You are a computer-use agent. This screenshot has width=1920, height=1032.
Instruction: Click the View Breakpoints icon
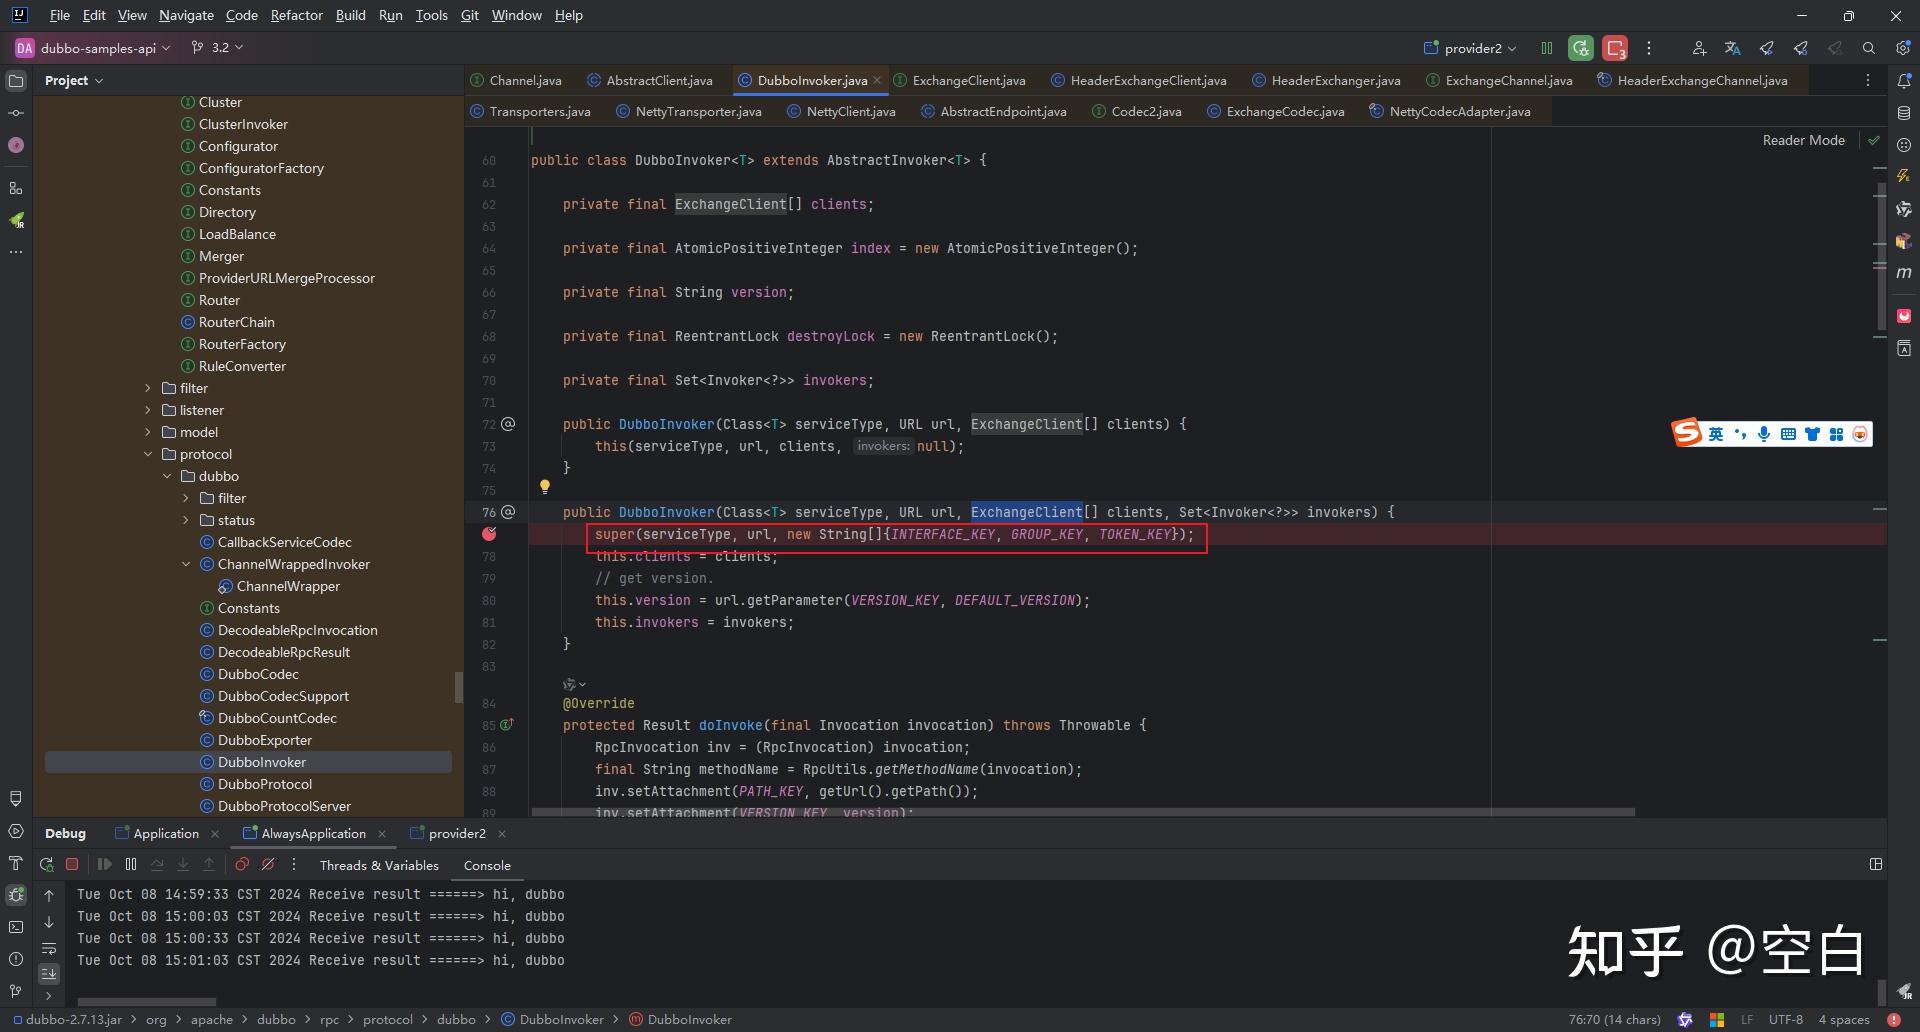click(242, 865)
